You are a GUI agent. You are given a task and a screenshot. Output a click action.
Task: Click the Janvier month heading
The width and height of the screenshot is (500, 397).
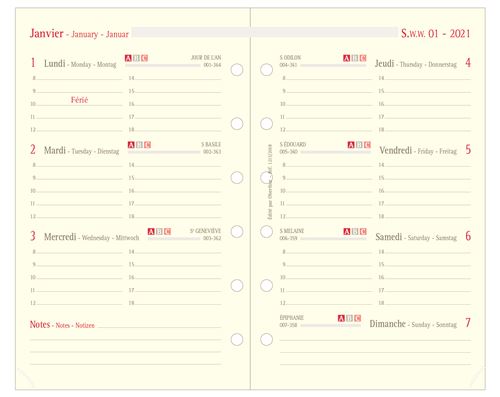47,33
